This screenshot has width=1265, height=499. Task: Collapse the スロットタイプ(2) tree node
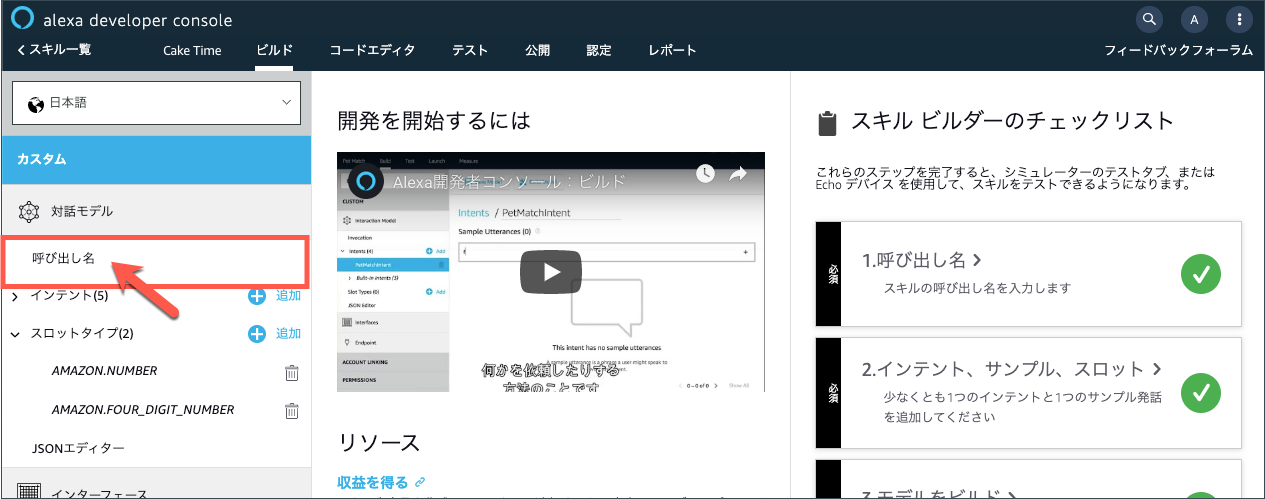(15, 334)
